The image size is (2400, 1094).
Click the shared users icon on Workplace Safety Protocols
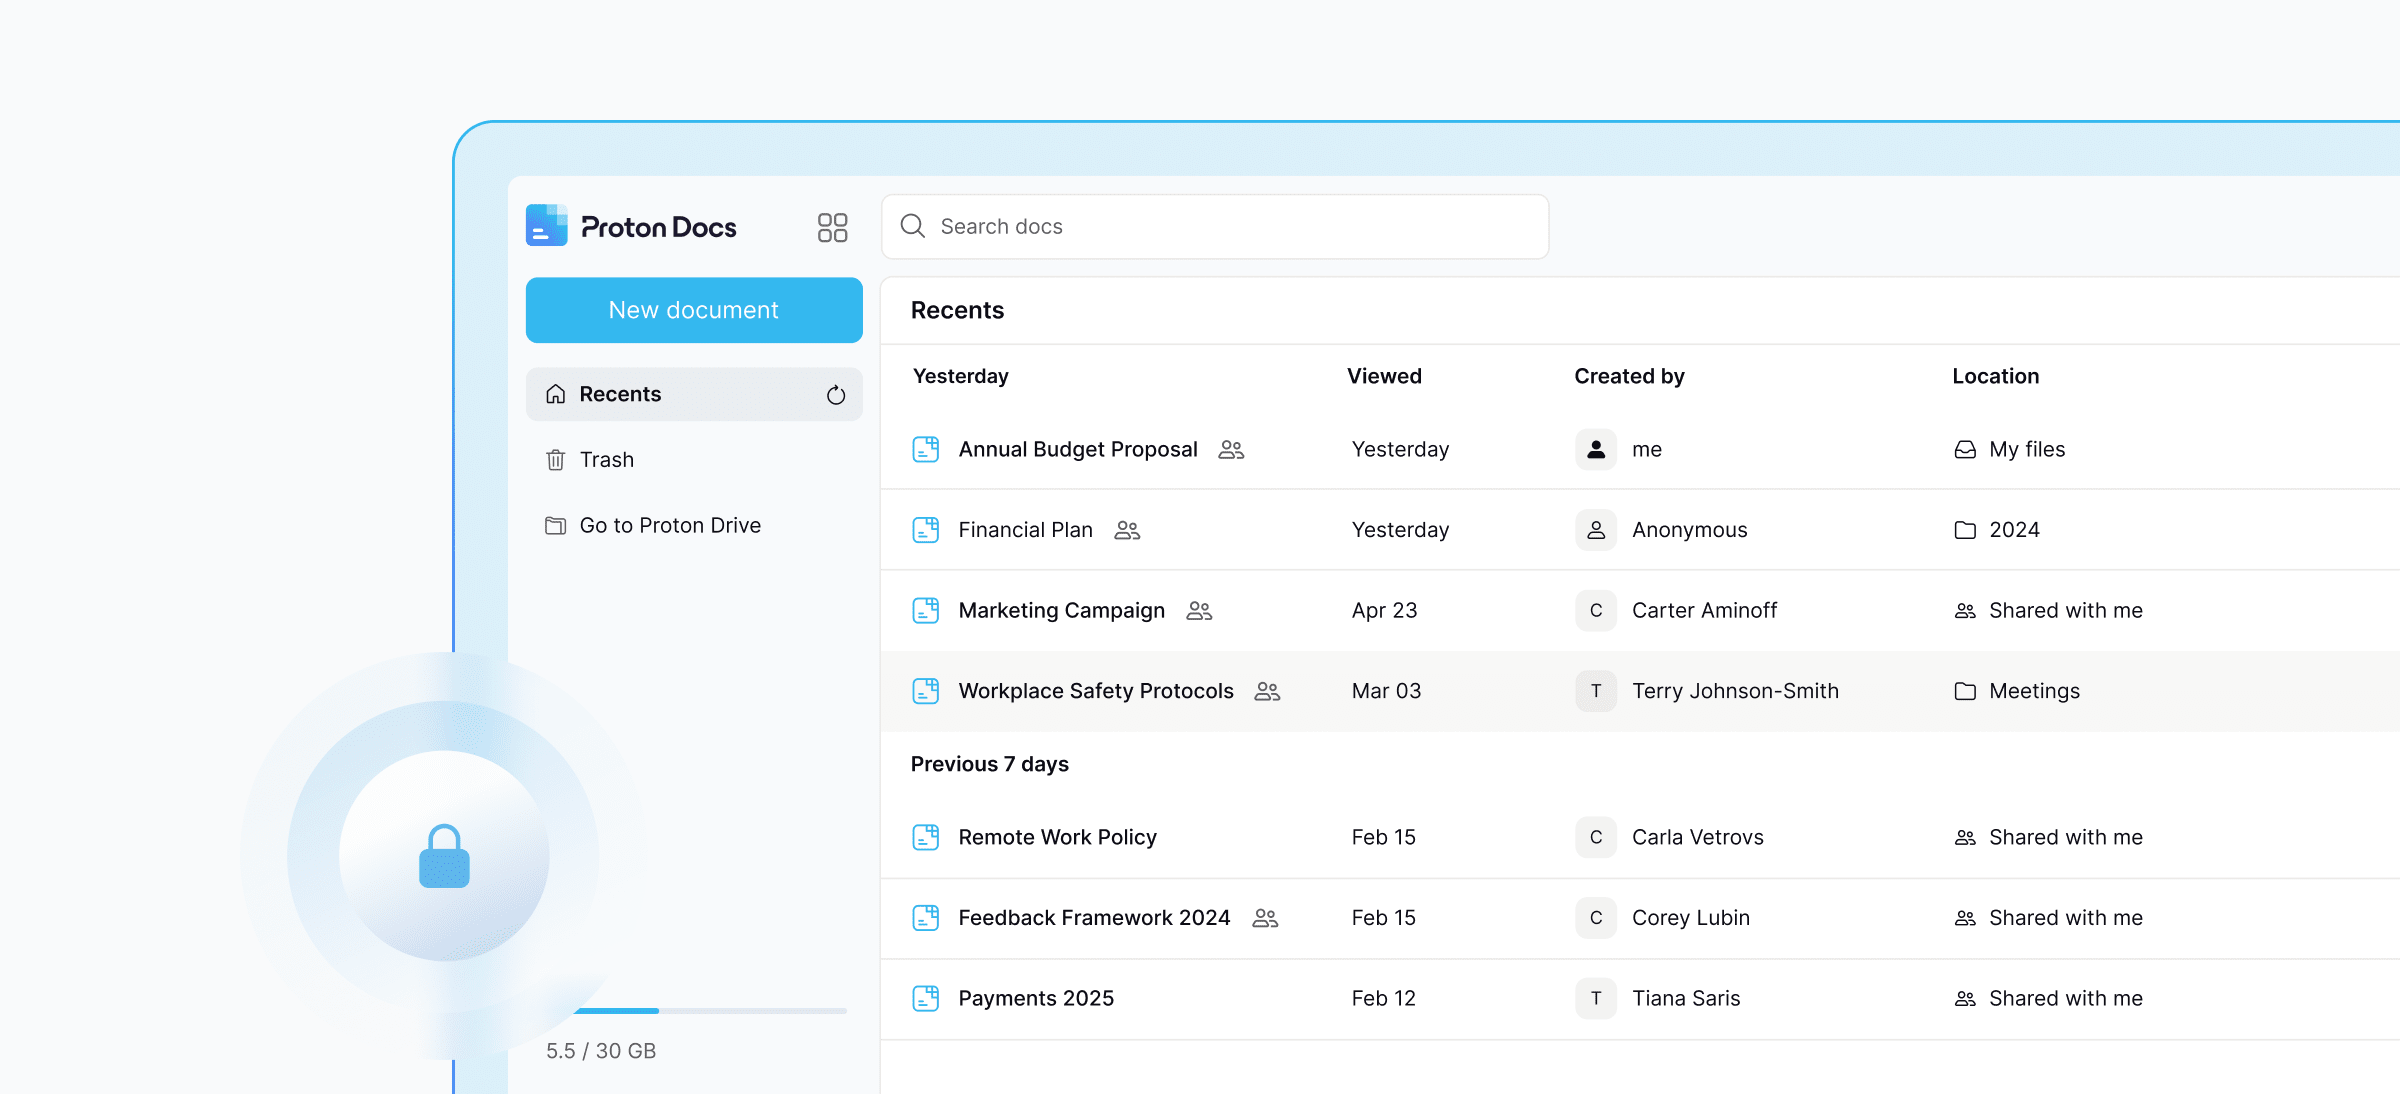click(x=1267, y=691)
